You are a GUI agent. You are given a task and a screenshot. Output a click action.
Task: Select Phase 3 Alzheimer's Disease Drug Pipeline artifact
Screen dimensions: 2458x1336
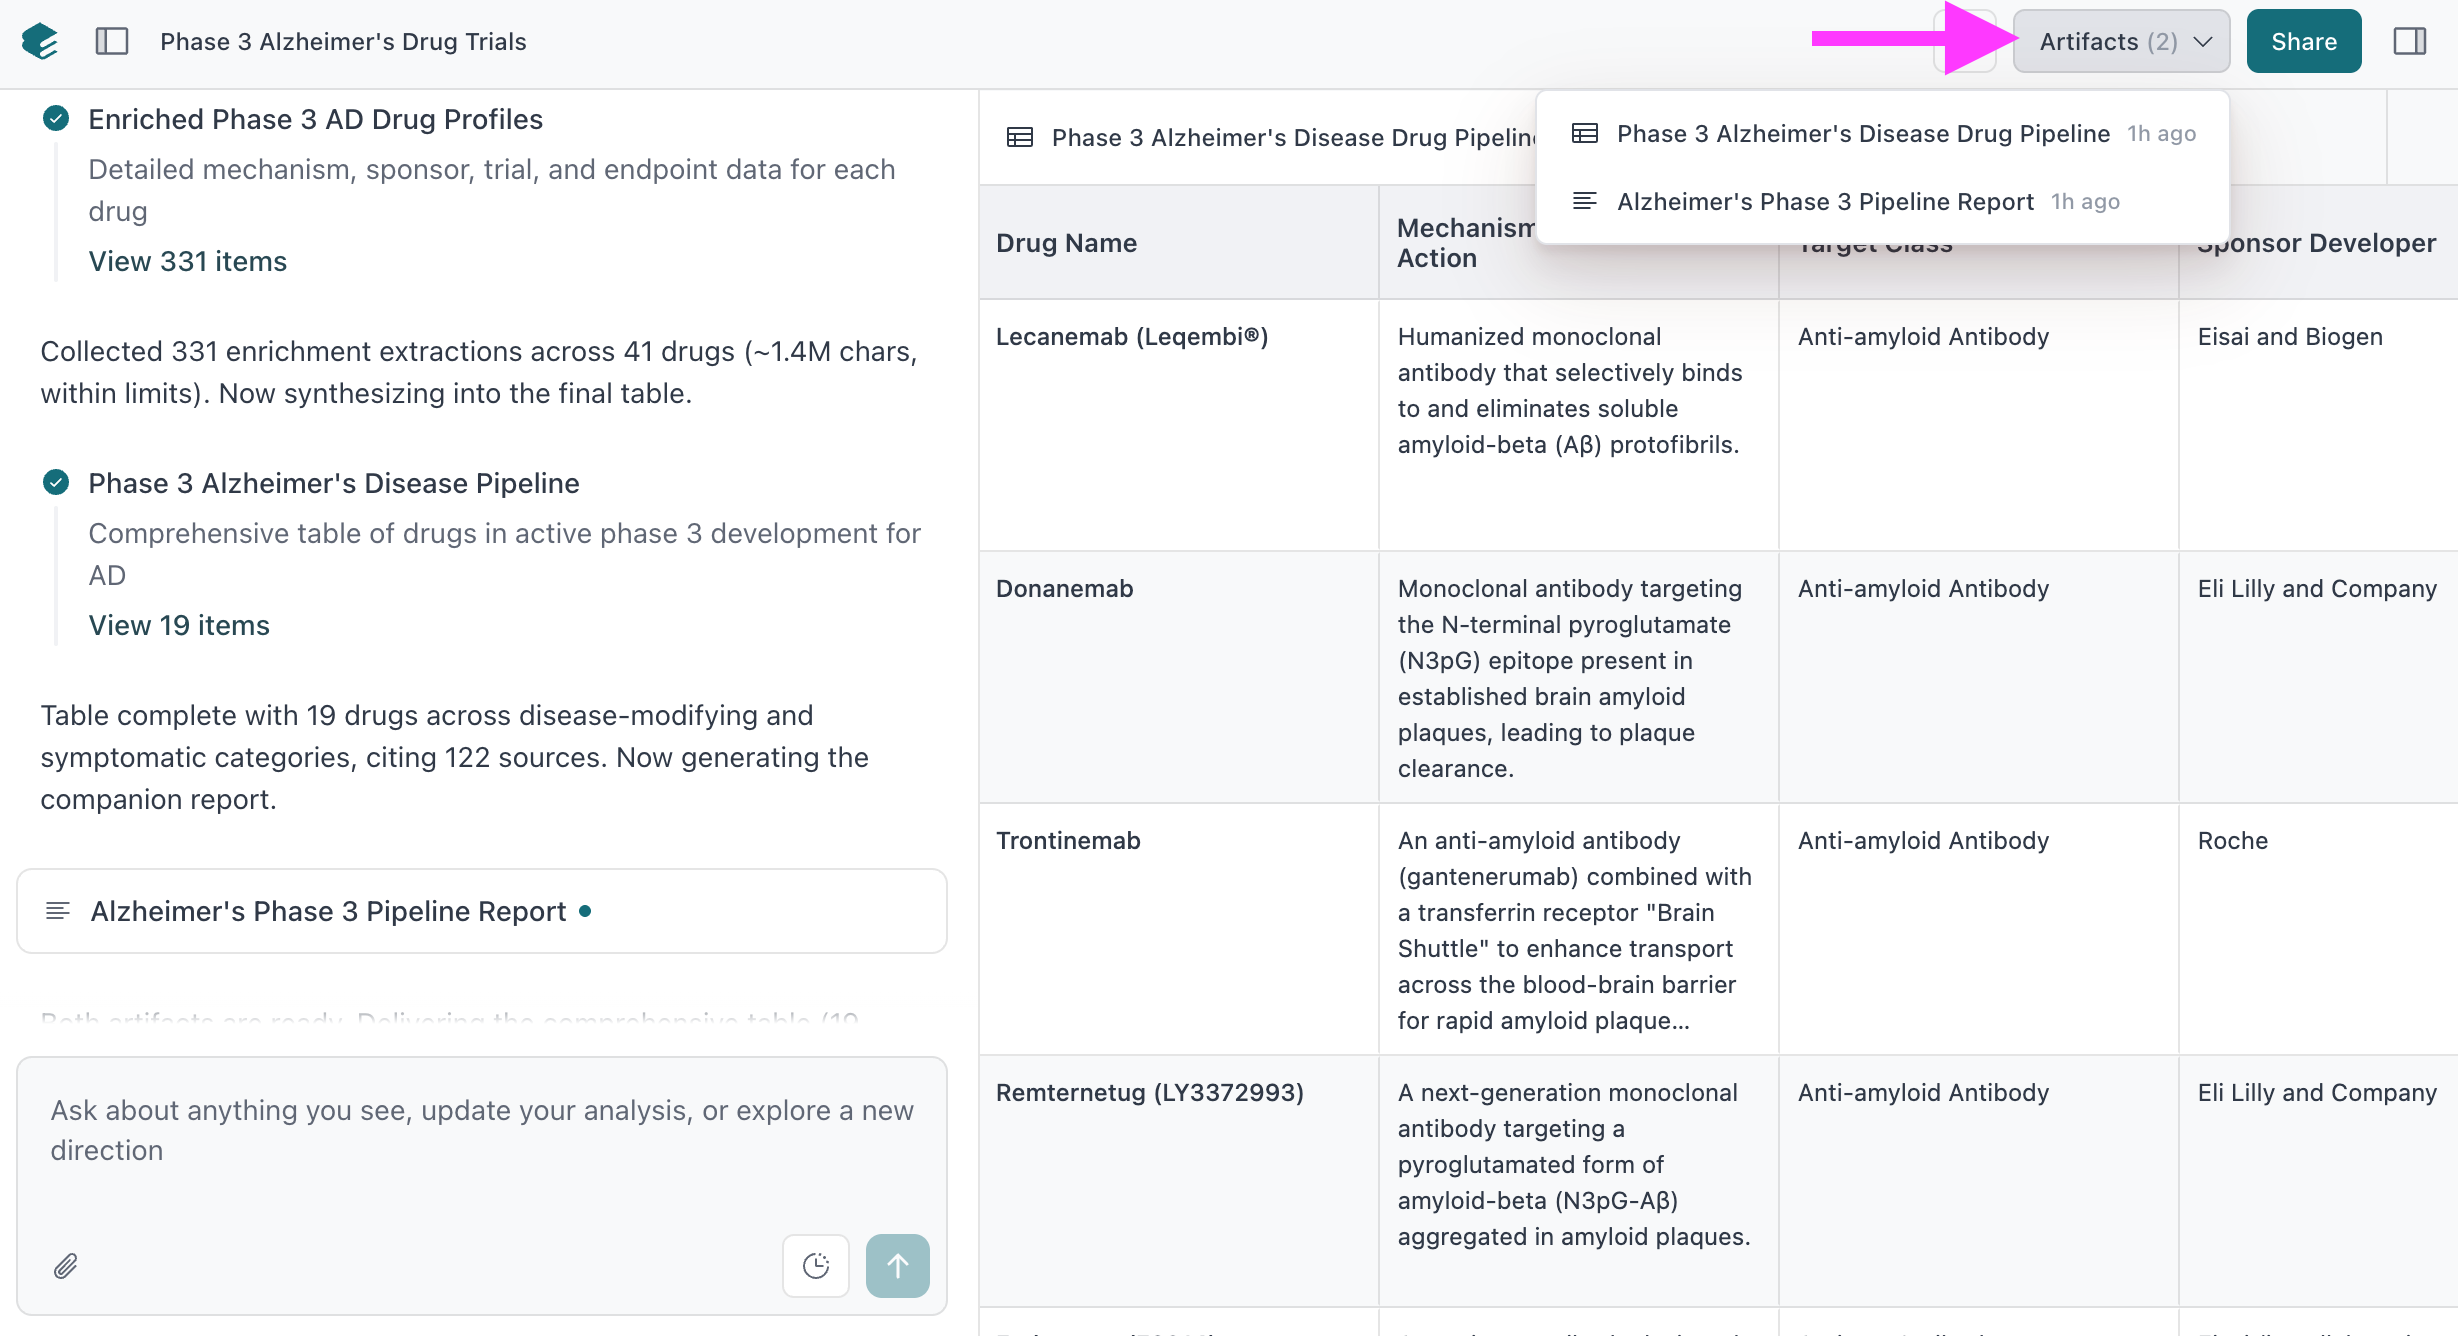(x=1863, y=134)
